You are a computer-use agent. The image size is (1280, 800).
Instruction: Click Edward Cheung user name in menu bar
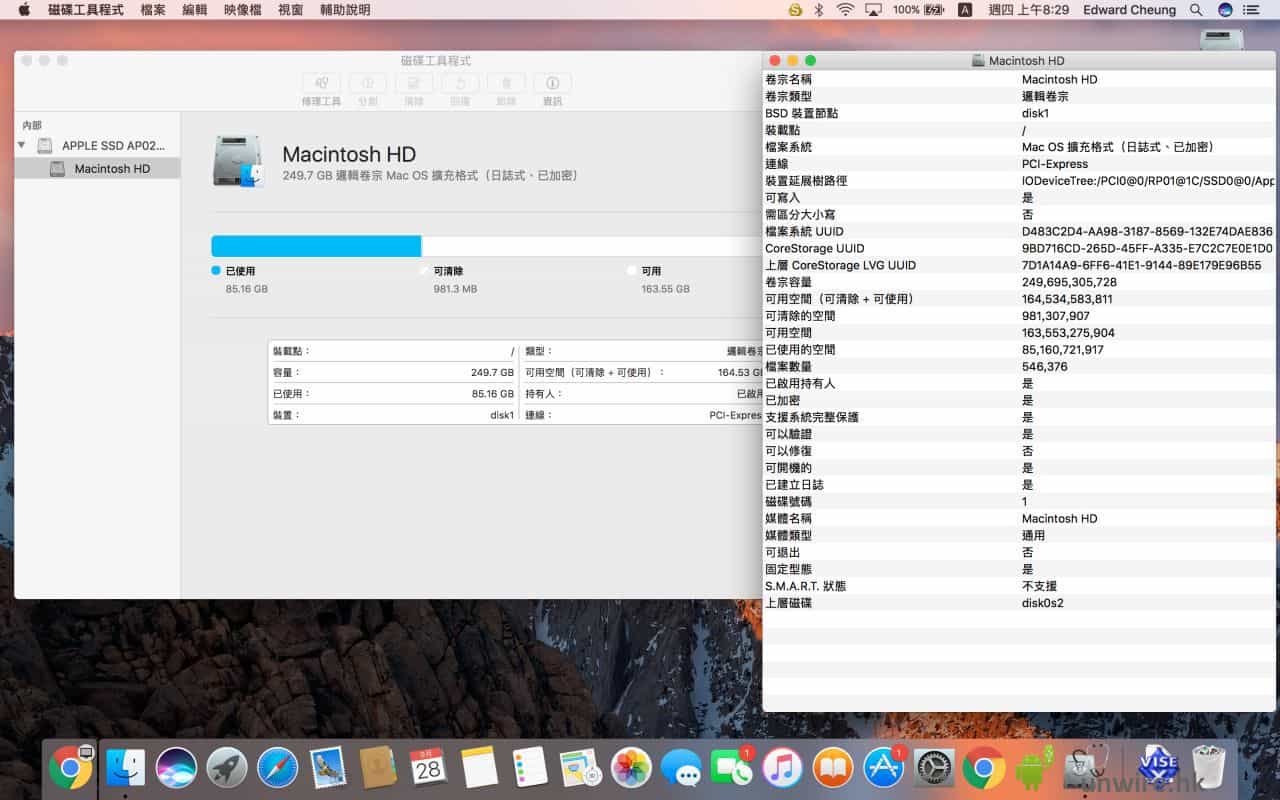click(1130, 10)
